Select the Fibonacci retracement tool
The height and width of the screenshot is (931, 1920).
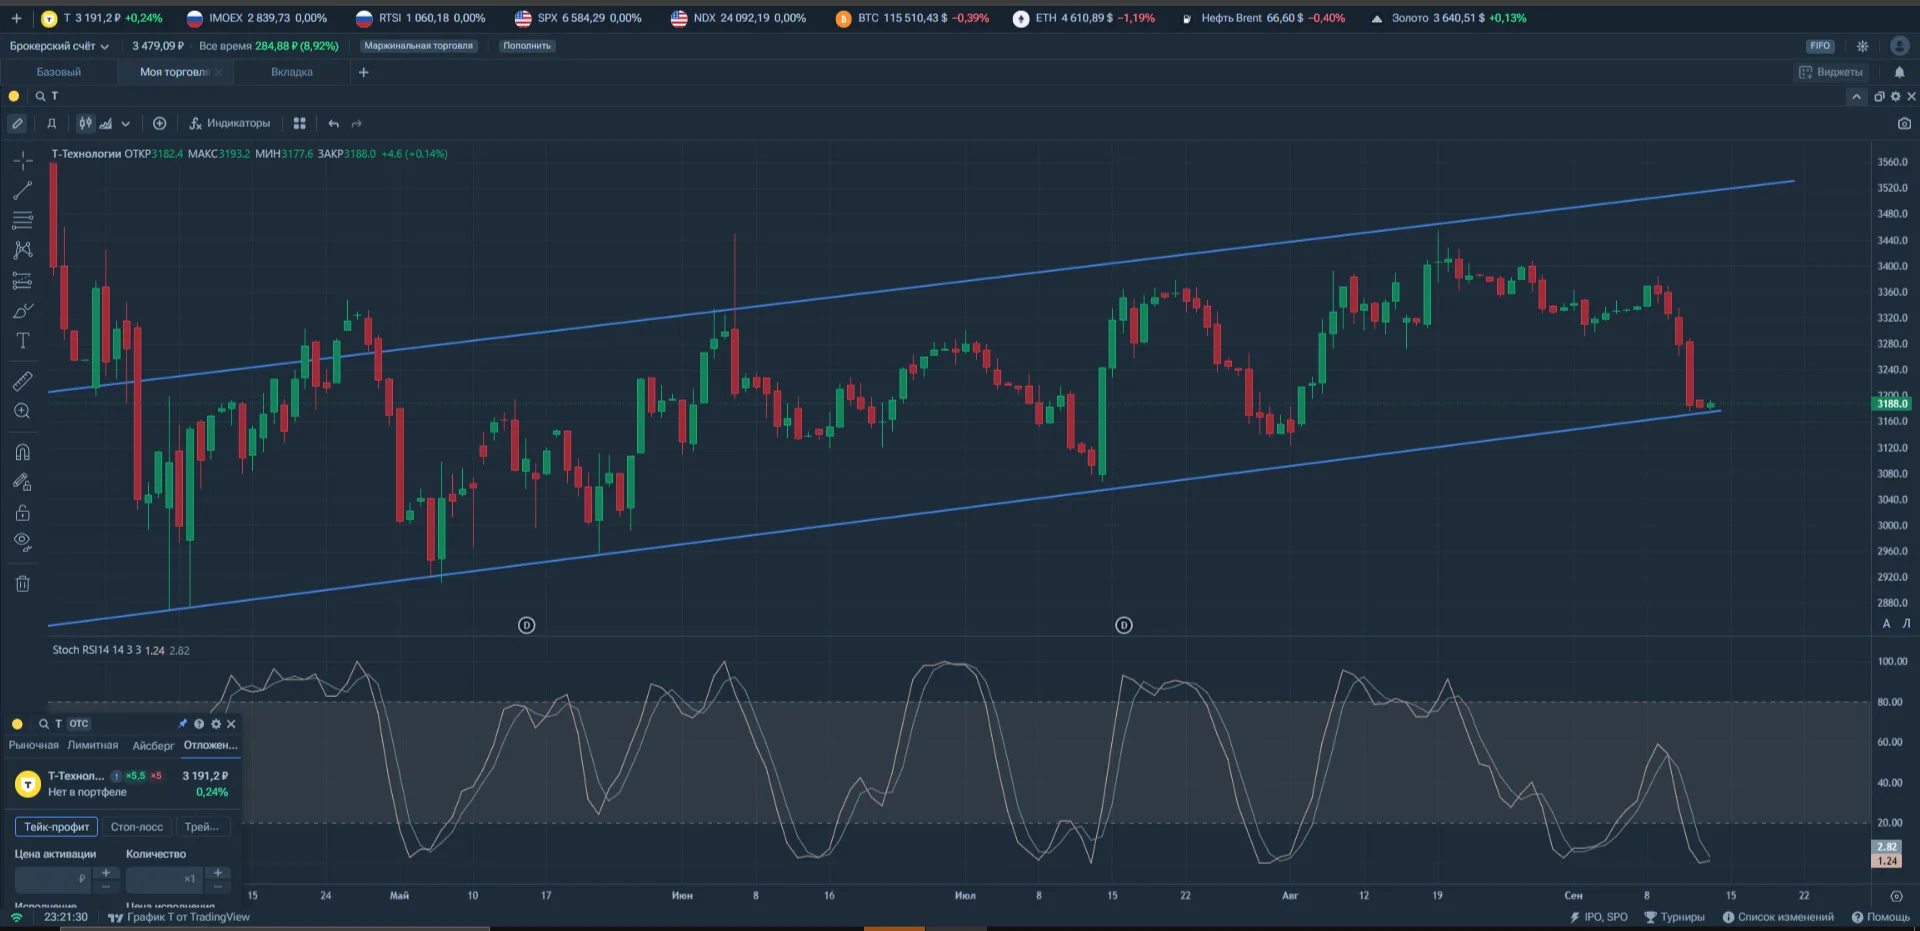22,220
